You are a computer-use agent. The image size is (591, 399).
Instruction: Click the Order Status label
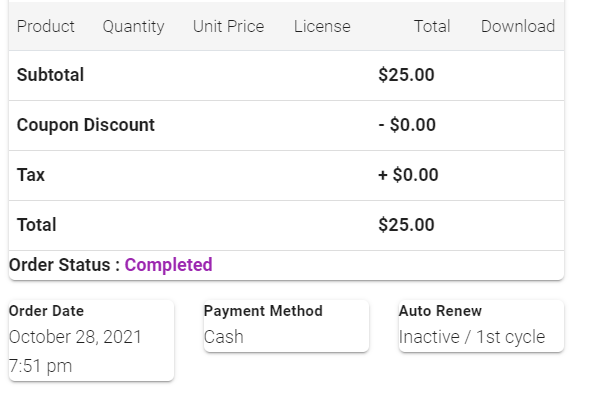pyautogui.click(x=64, y=265)
